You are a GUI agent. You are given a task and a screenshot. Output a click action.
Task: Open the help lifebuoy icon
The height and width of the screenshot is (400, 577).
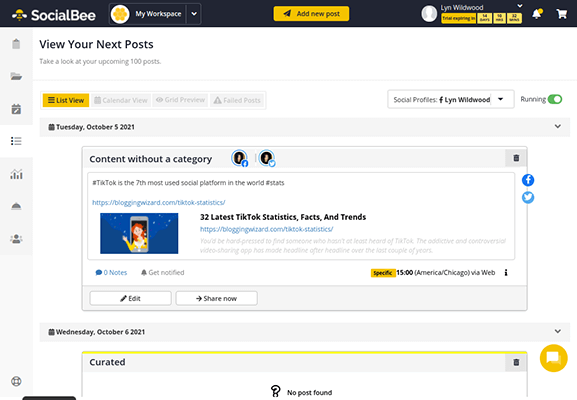(16, 381)
